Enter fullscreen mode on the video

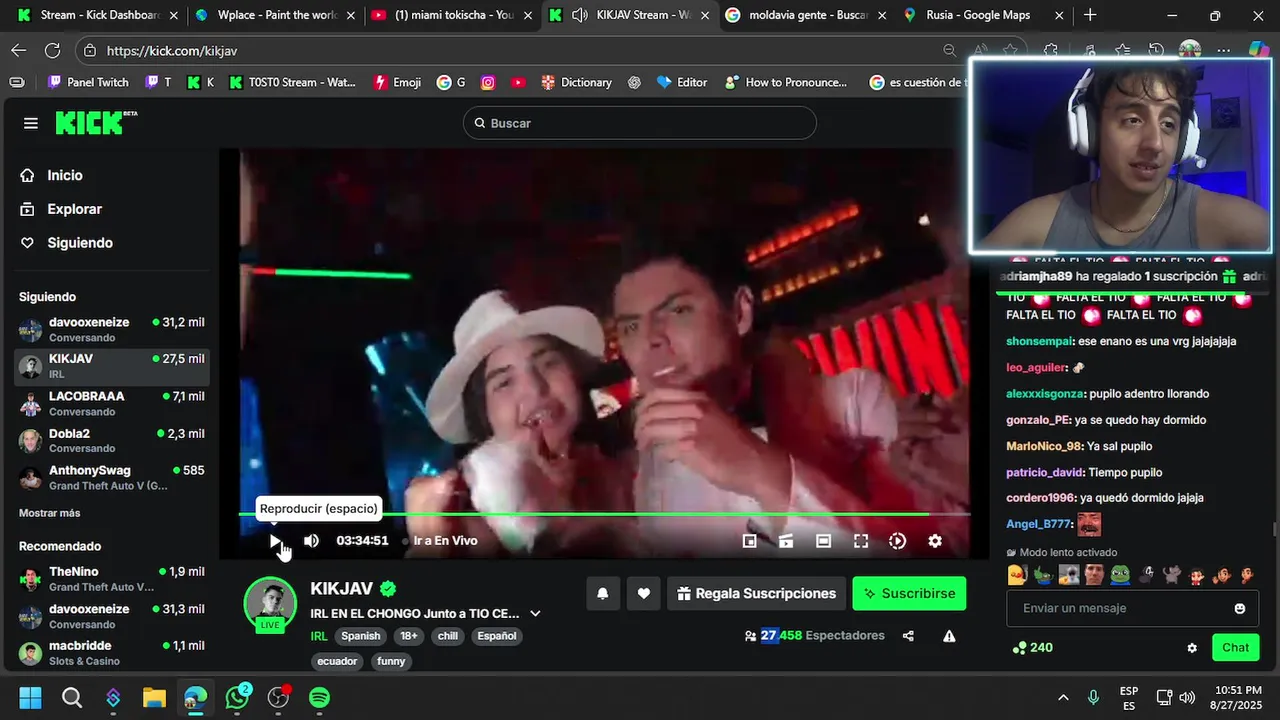tap(860, 541)
